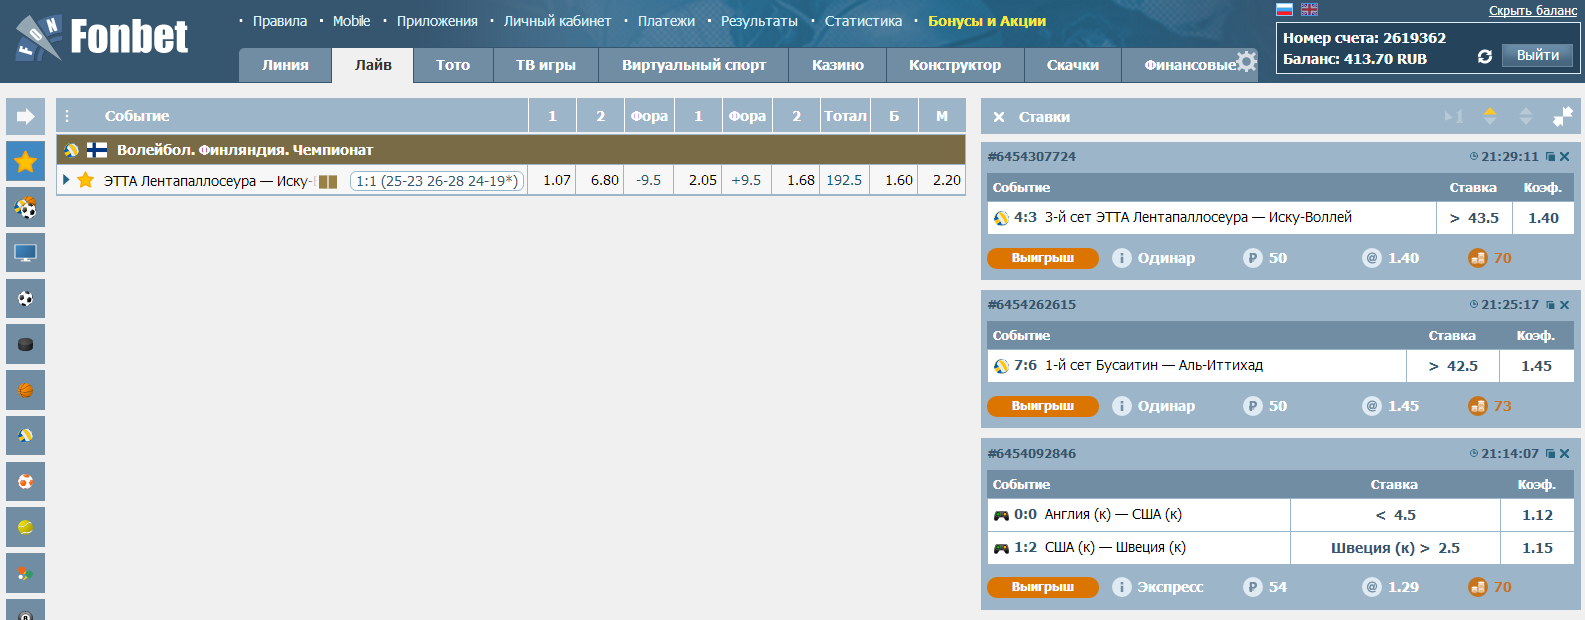Filter by ice hockey puck icon

pos(25,344)
